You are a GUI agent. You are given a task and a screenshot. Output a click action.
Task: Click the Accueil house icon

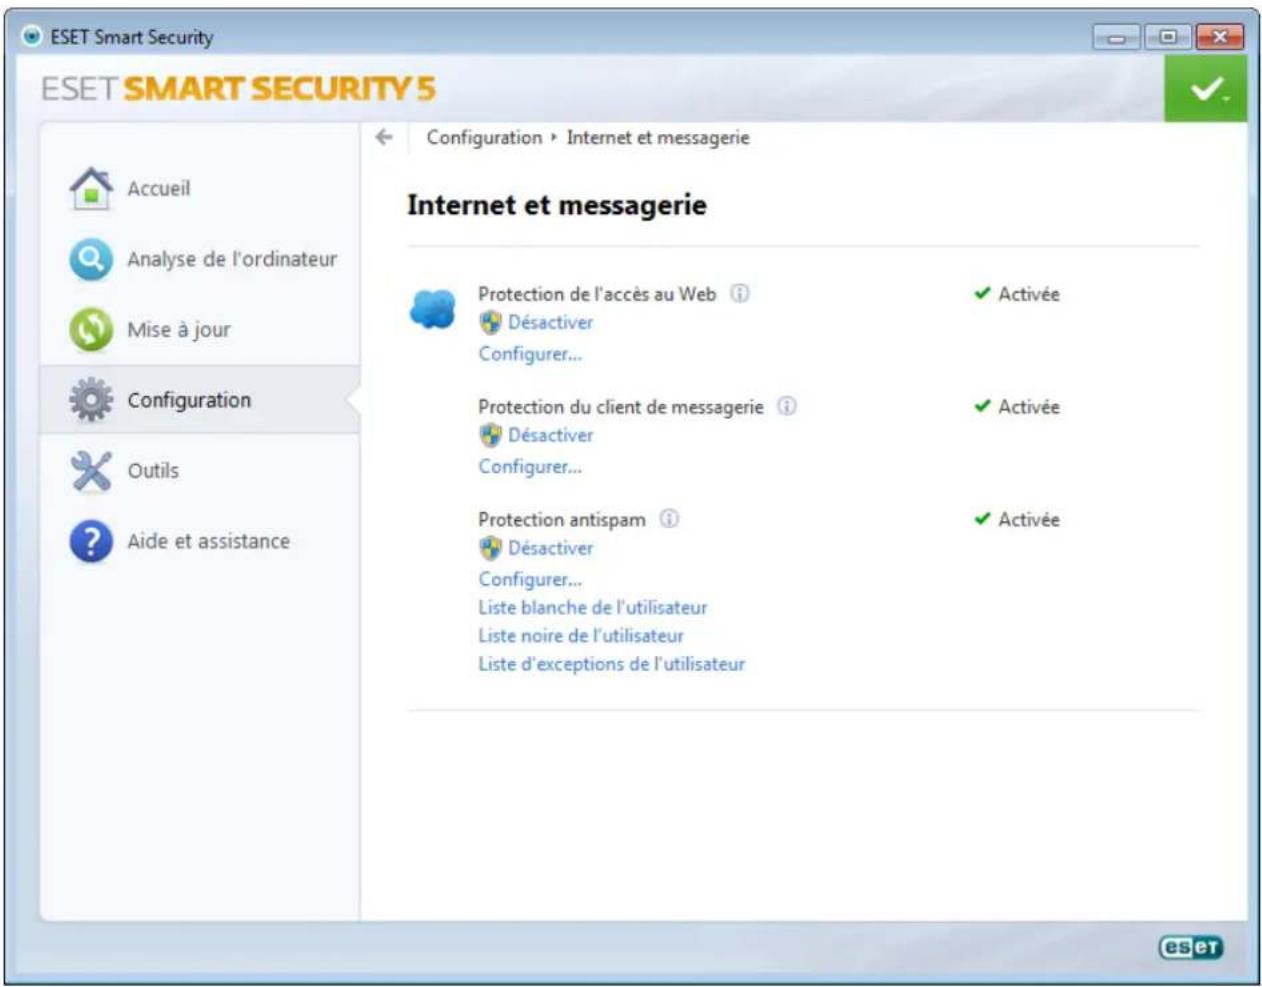(x=90, y=189)
